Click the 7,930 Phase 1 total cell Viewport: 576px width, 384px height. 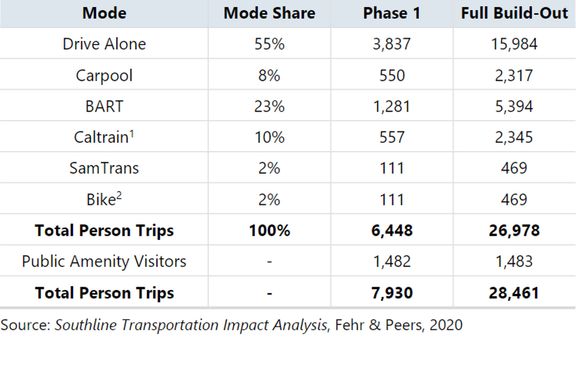pos(392,293)
